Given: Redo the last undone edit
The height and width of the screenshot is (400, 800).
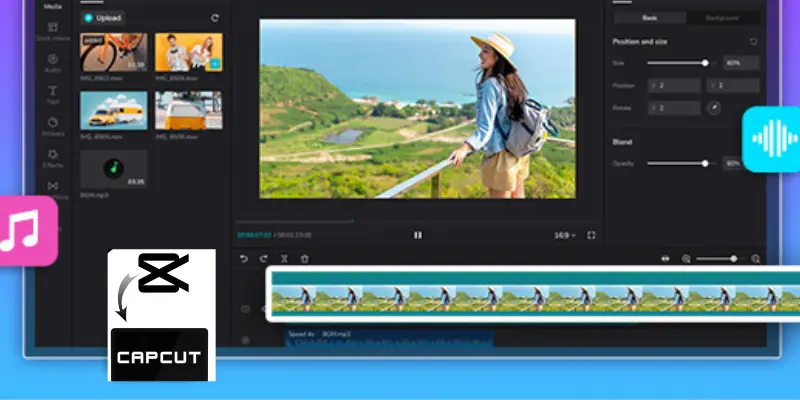Looking at the screenshot, I should click(x=263, y=259).
